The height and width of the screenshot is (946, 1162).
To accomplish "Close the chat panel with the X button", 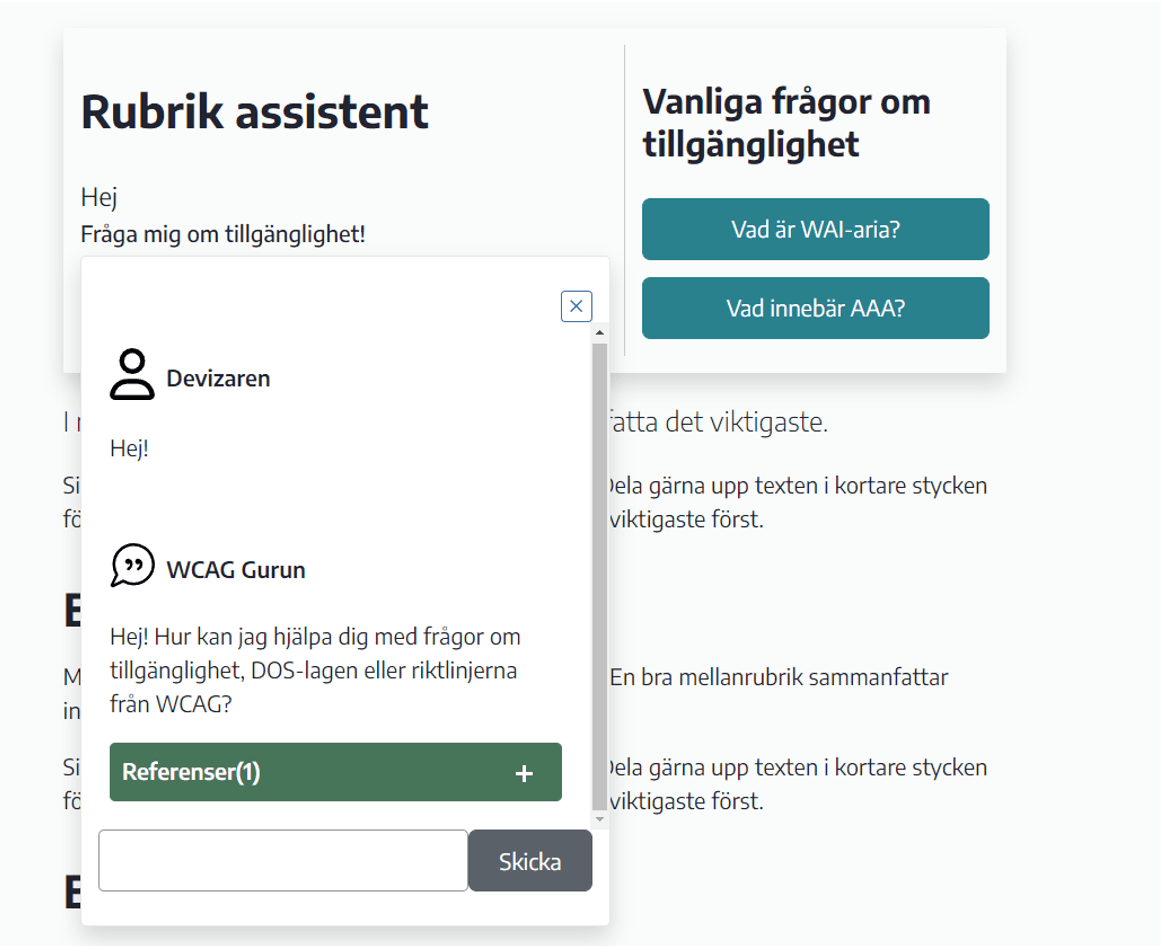I will pyautogui.click(x=576, y=307).
